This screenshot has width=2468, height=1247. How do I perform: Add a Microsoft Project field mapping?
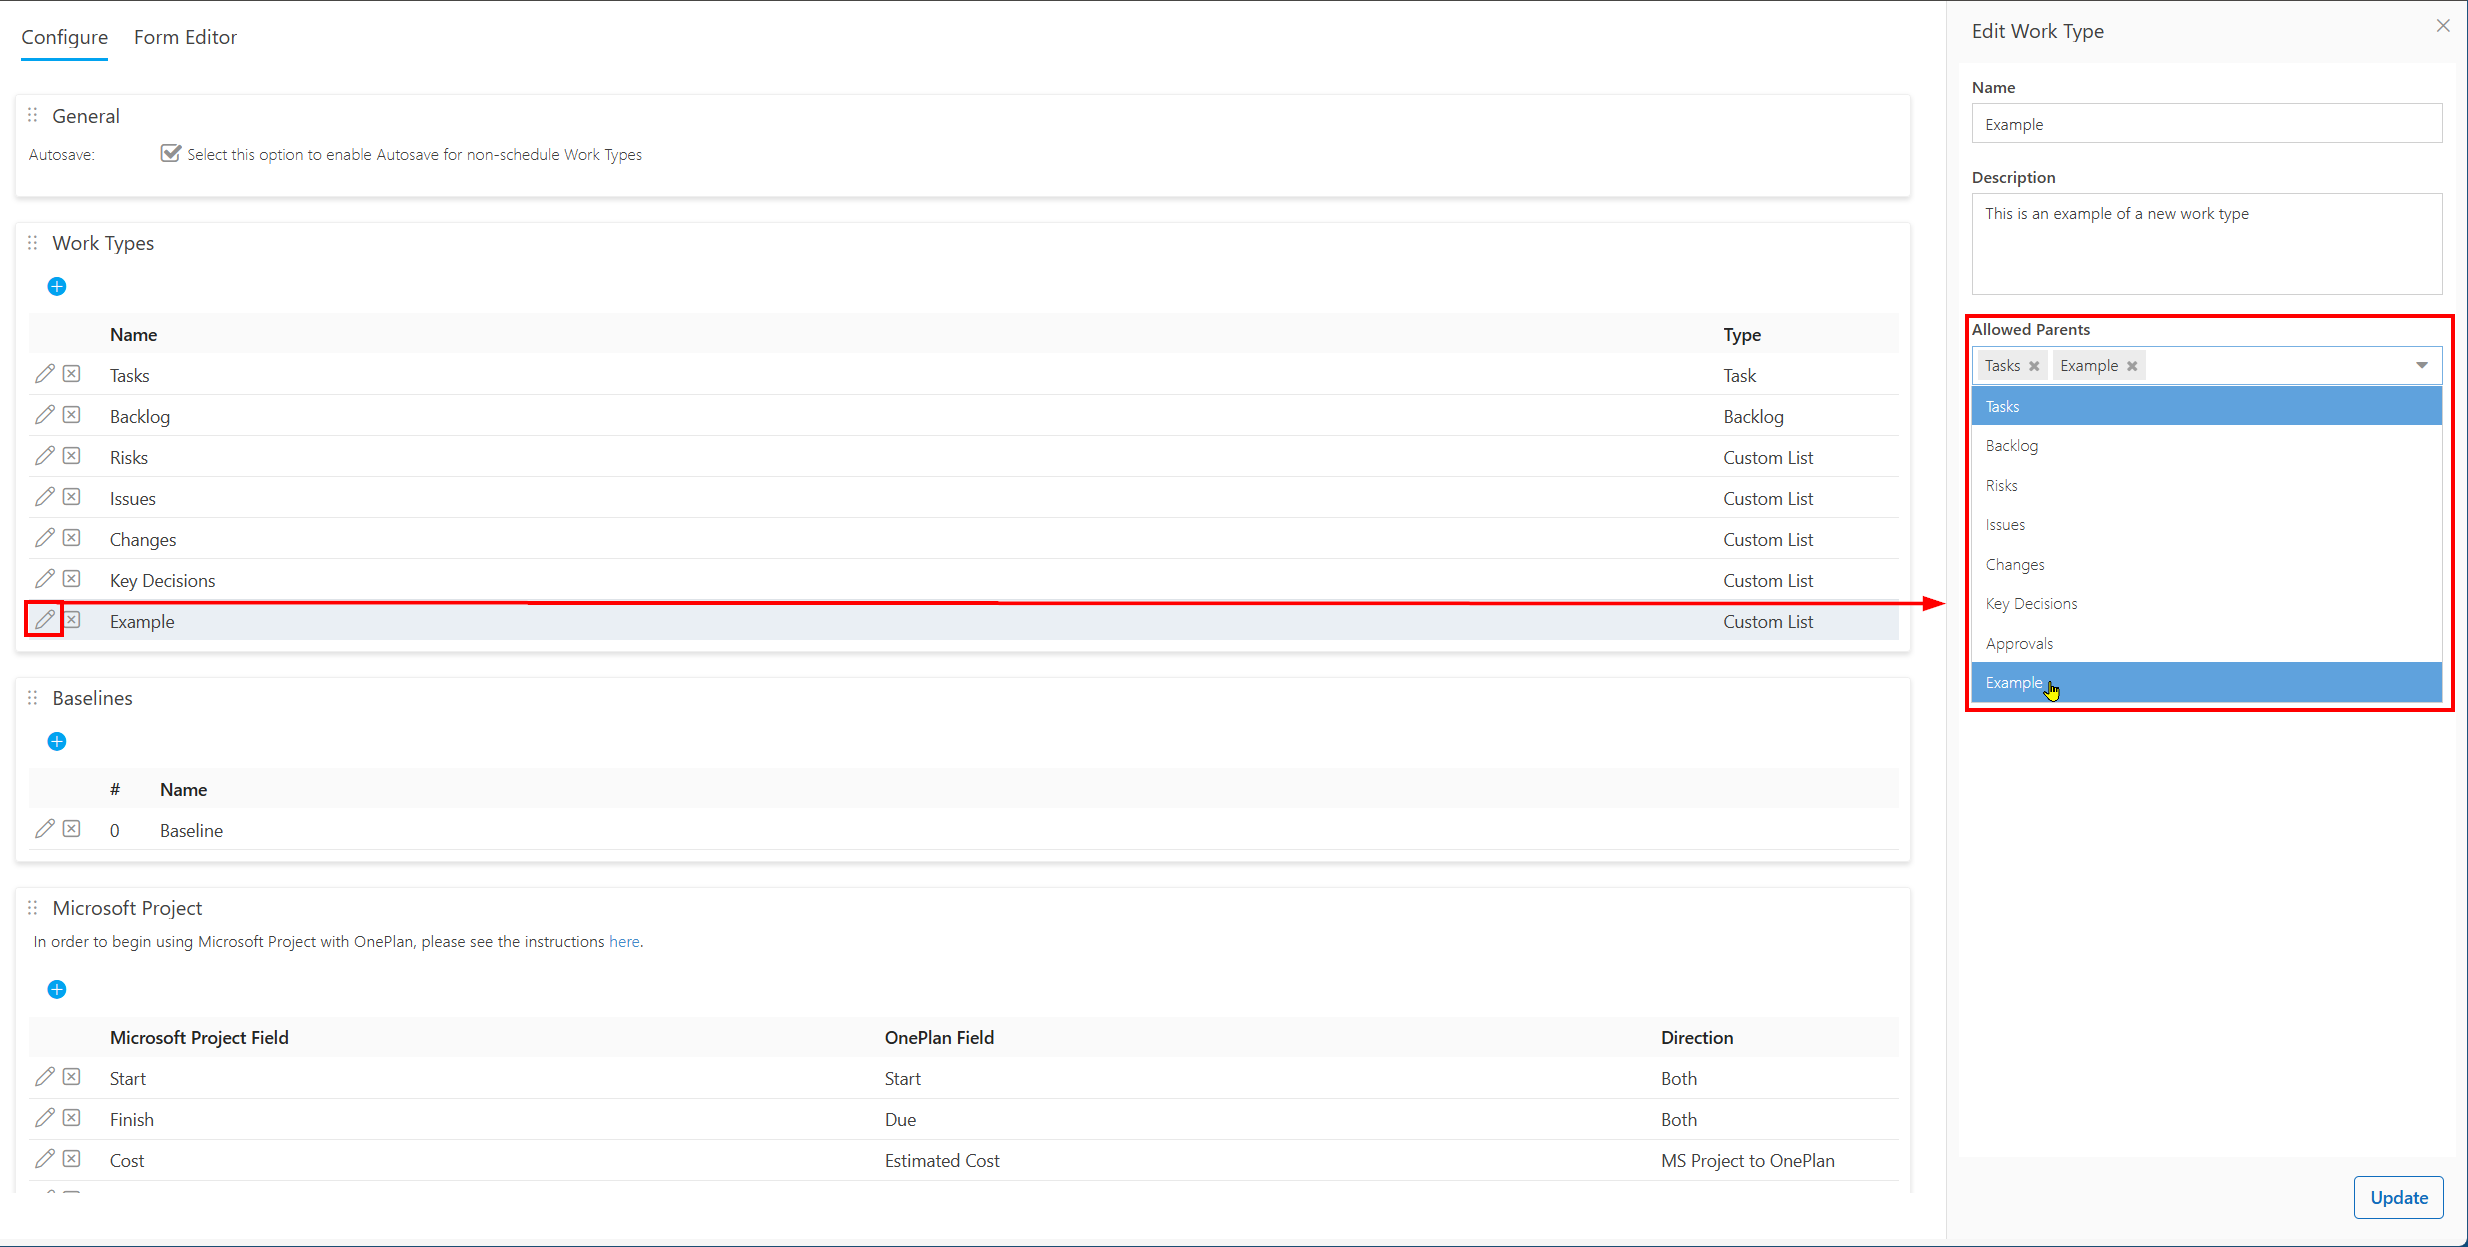[57, 990]
